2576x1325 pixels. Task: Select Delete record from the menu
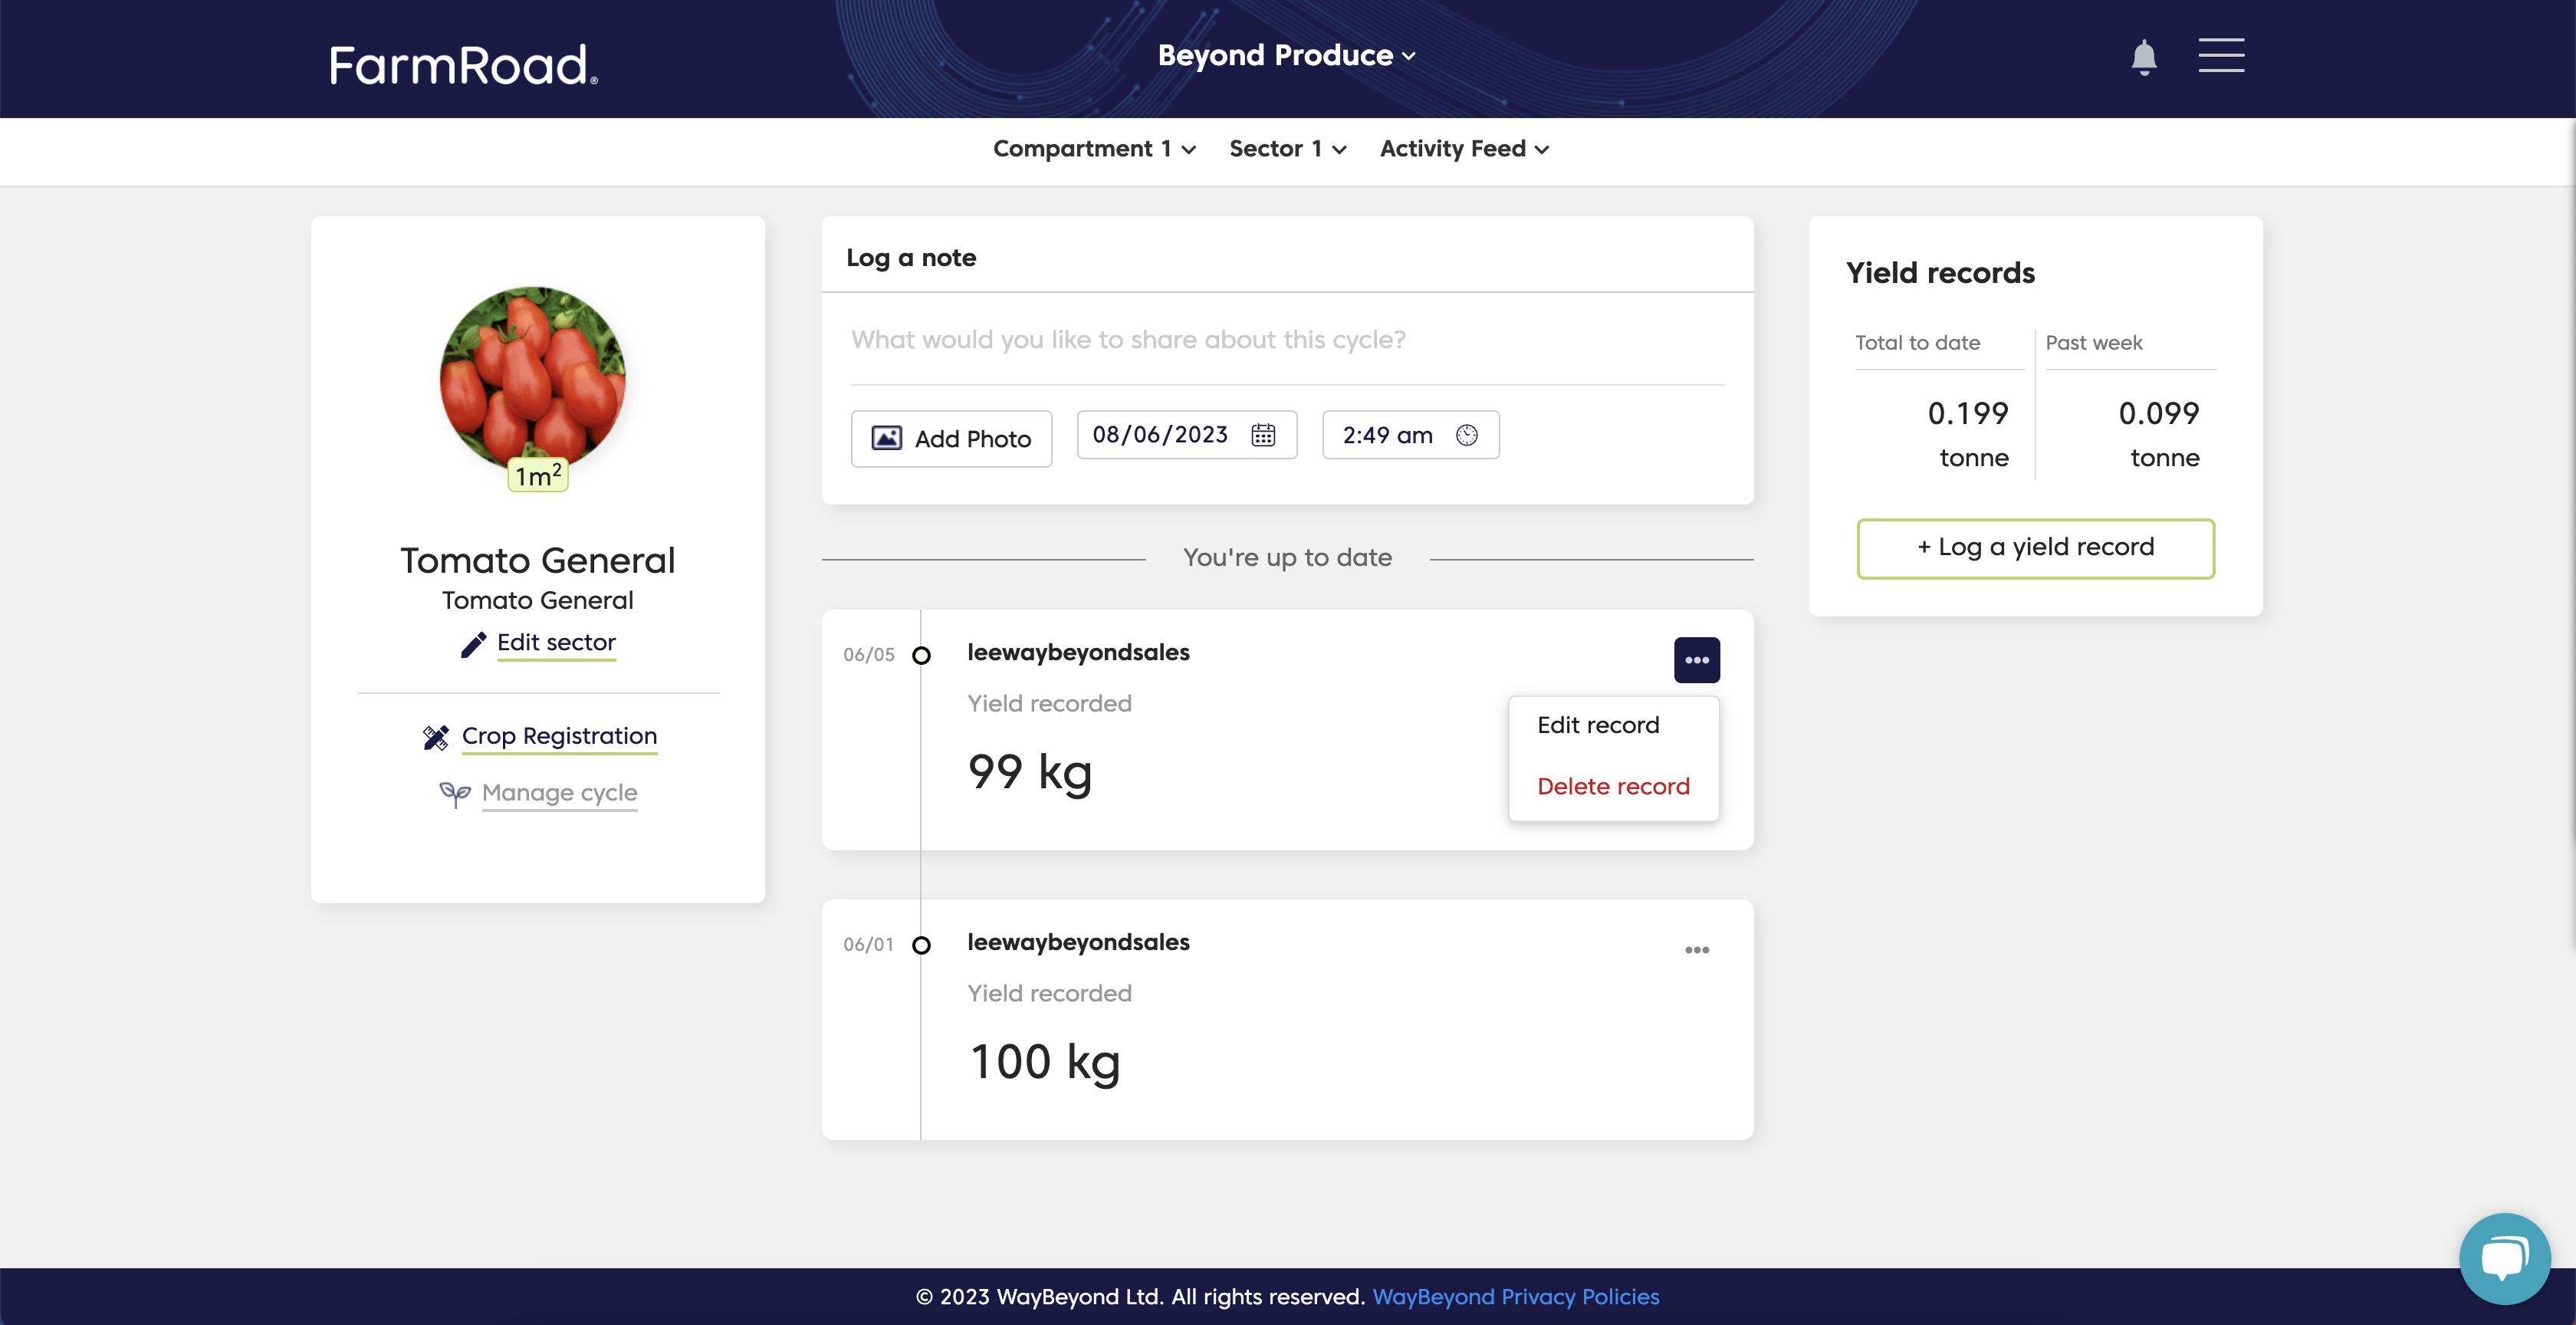pos(1613,787)
